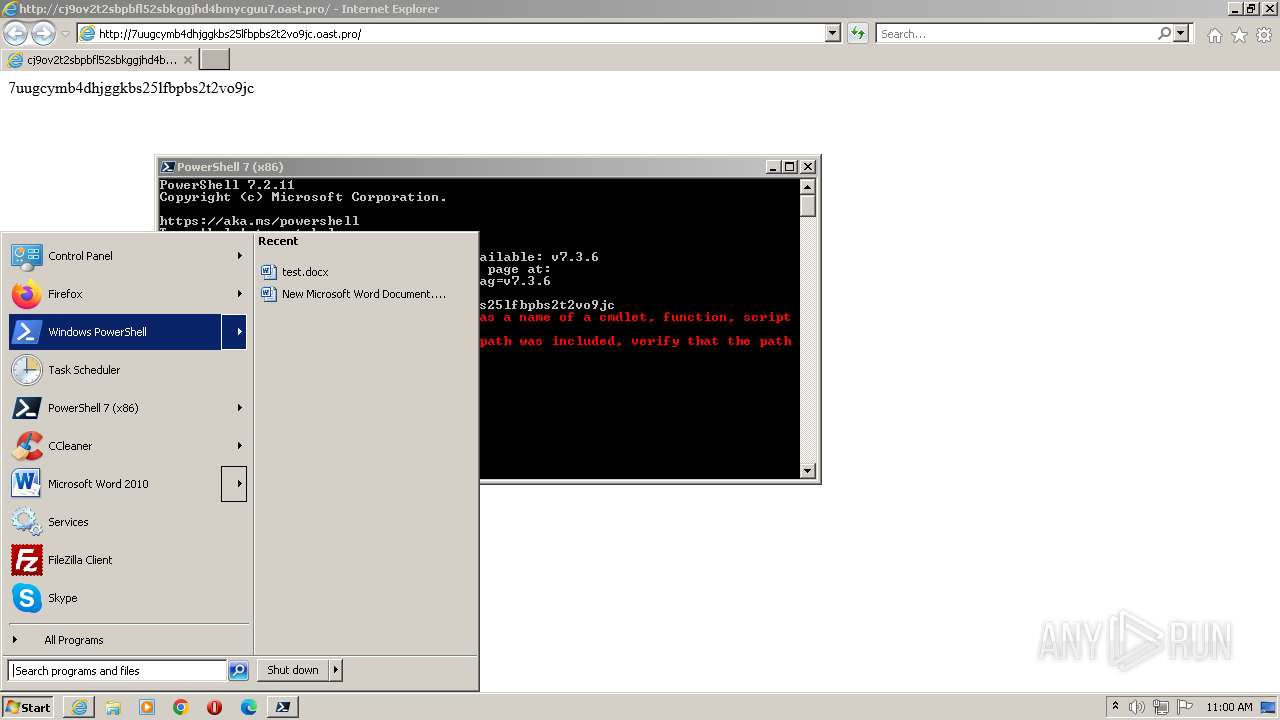
Task: Close the cj9ov2t2sbpbfl52 browser tab
Action: pyautogui.click(x=187, y=60)
